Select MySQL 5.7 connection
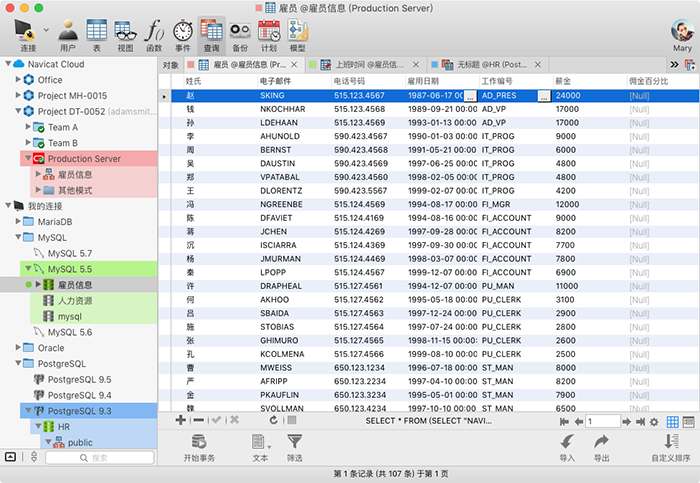Image resolution: width=700 pixels, height=483 pixels. [x=70, y=253]
